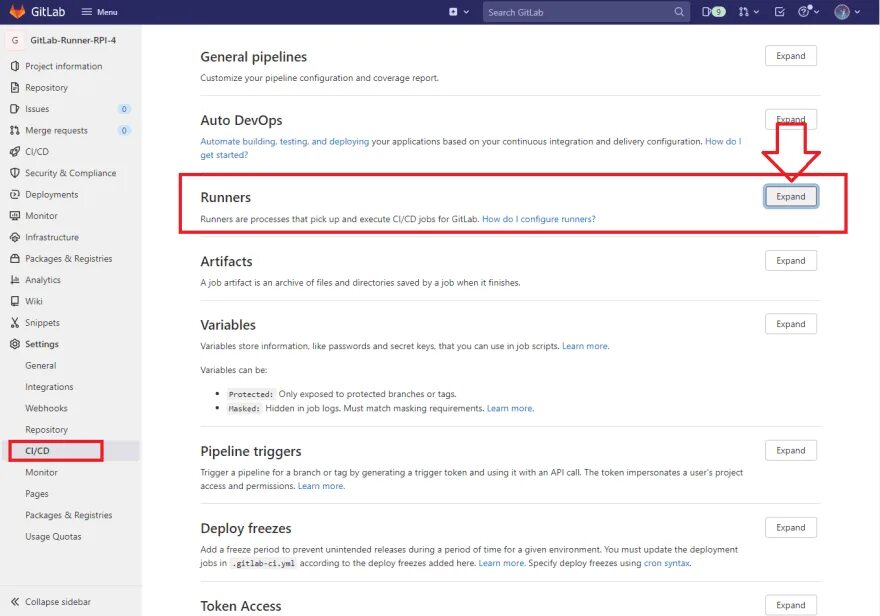Expand the Artifacts section
Viewport: 880px width, 616px height.
point(790,260)
